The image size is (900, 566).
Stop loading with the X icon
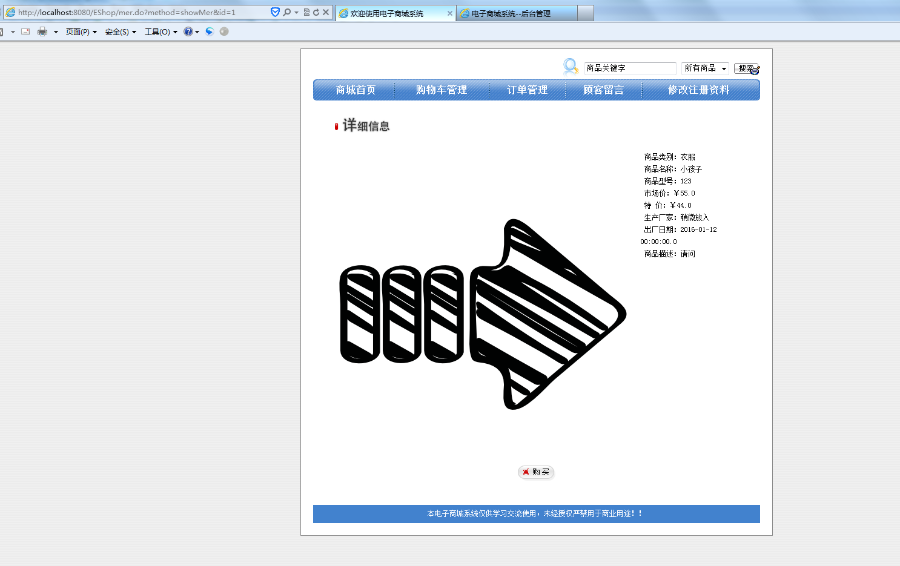tap(325, 12)
